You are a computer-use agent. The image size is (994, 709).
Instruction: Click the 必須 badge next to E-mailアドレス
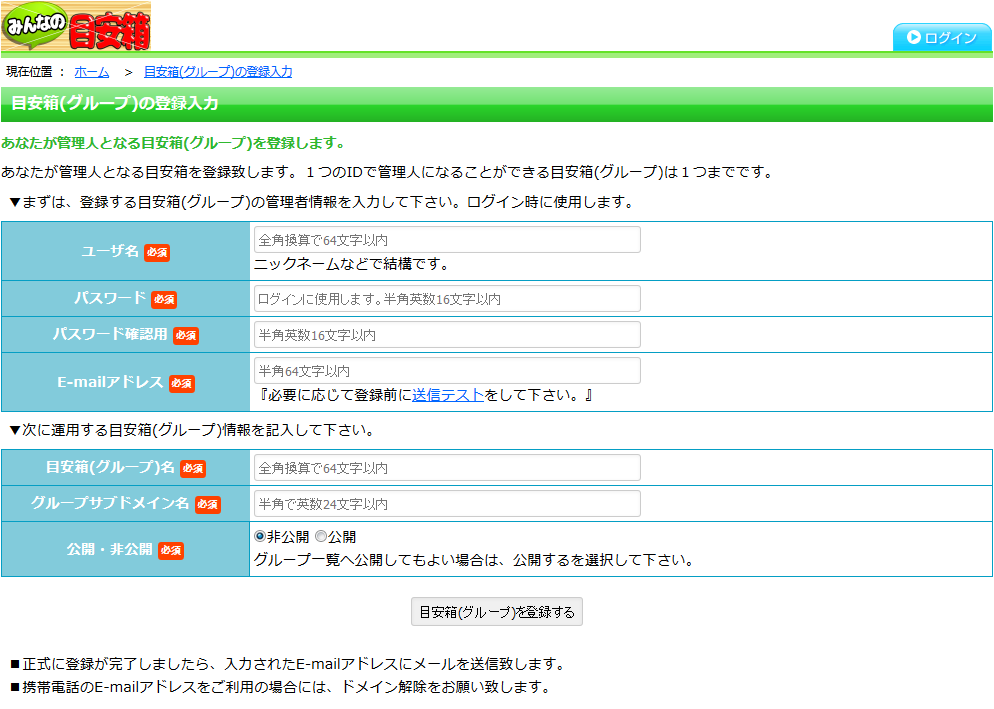tap(181, 383)
